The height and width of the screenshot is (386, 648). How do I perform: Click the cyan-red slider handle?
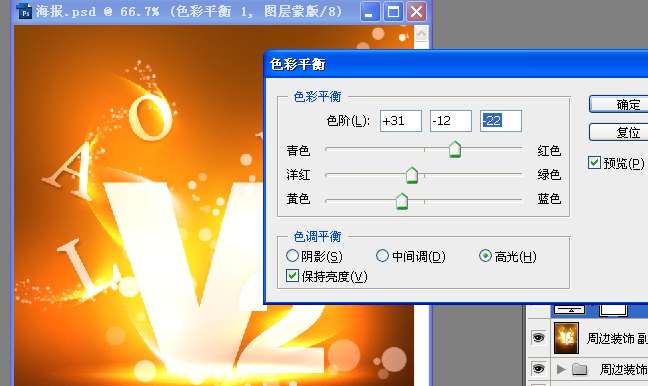click(x=455, y=150)
